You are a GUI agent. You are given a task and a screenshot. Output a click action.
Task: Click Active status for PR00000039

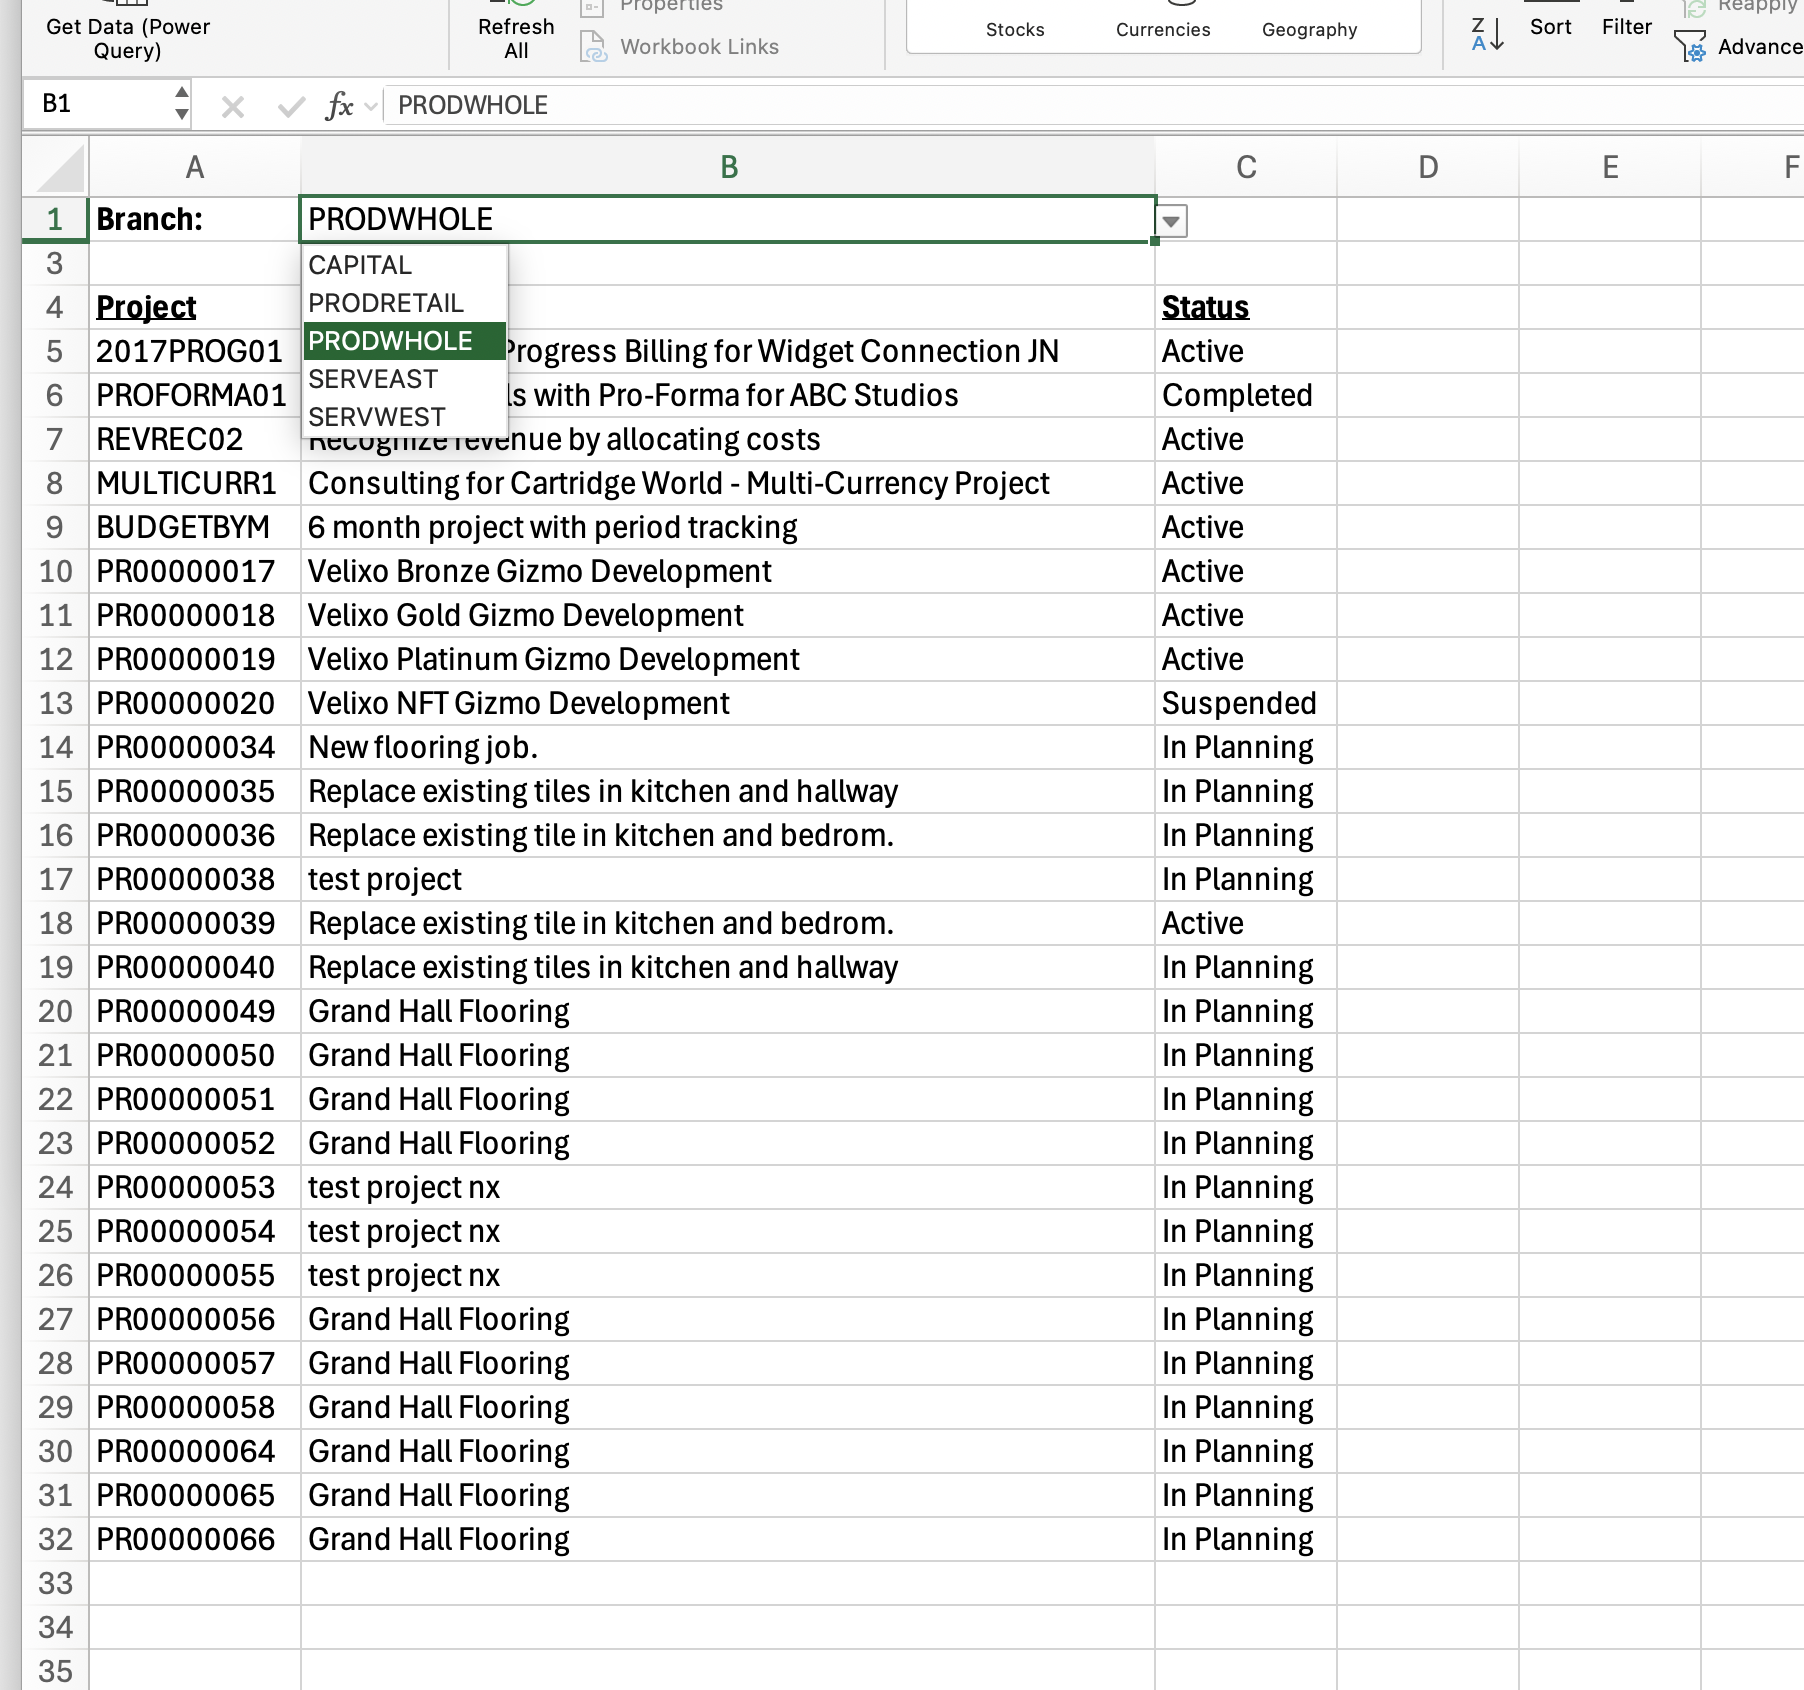tap(1246, 923)
